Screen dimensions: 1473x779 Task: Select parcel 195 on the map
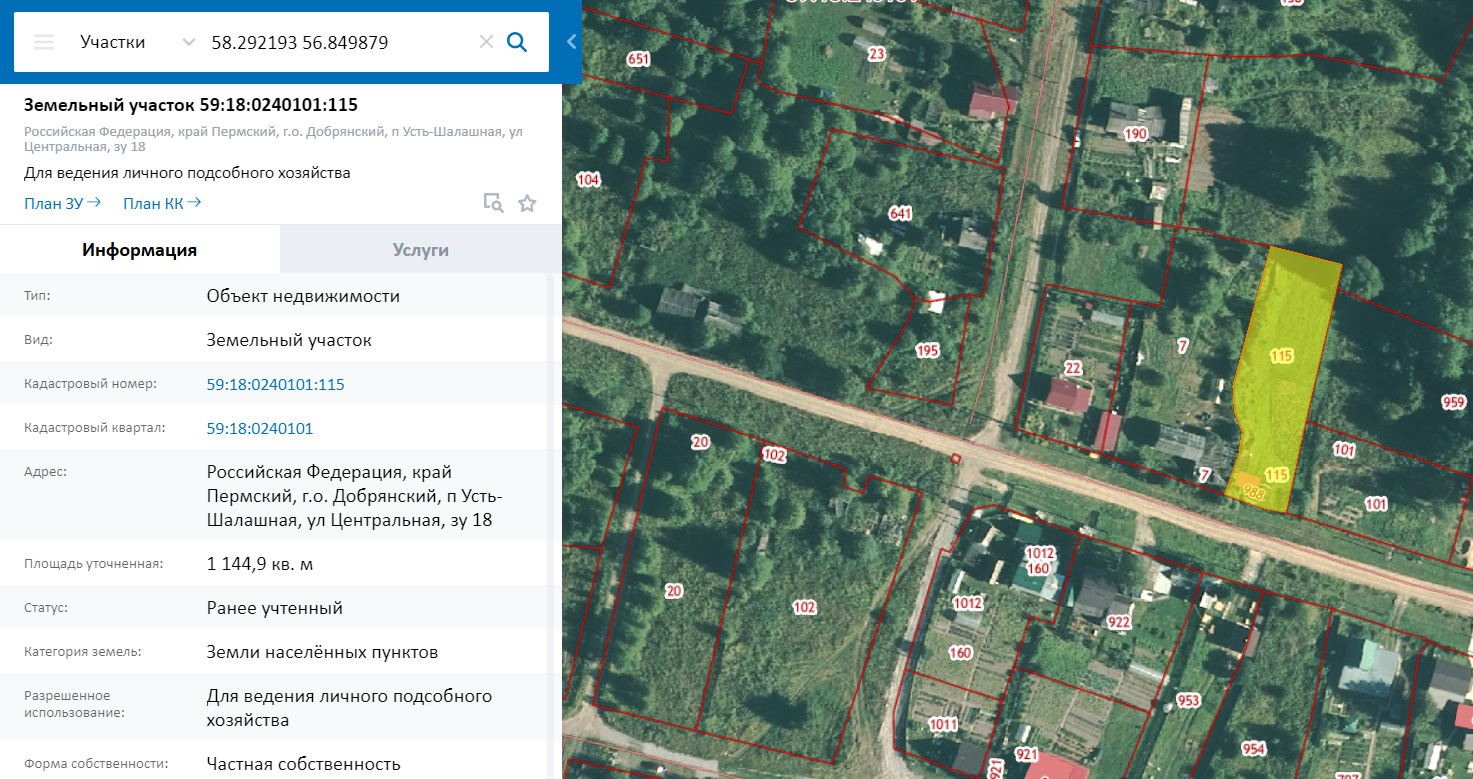[x=927, y=350]
